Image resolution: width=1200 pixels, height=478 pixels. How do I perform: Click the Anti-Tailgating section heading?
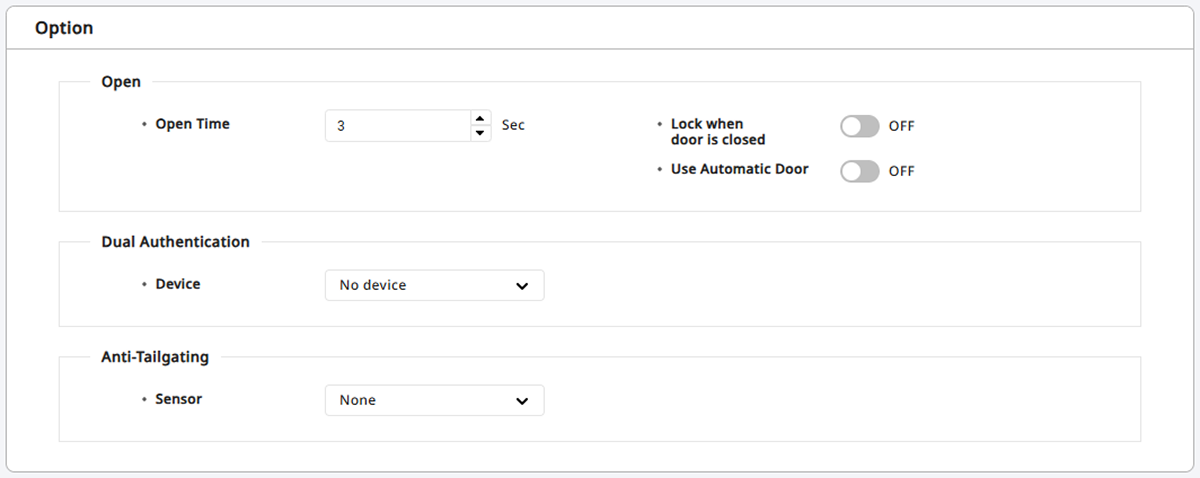(x=155, y=357)
